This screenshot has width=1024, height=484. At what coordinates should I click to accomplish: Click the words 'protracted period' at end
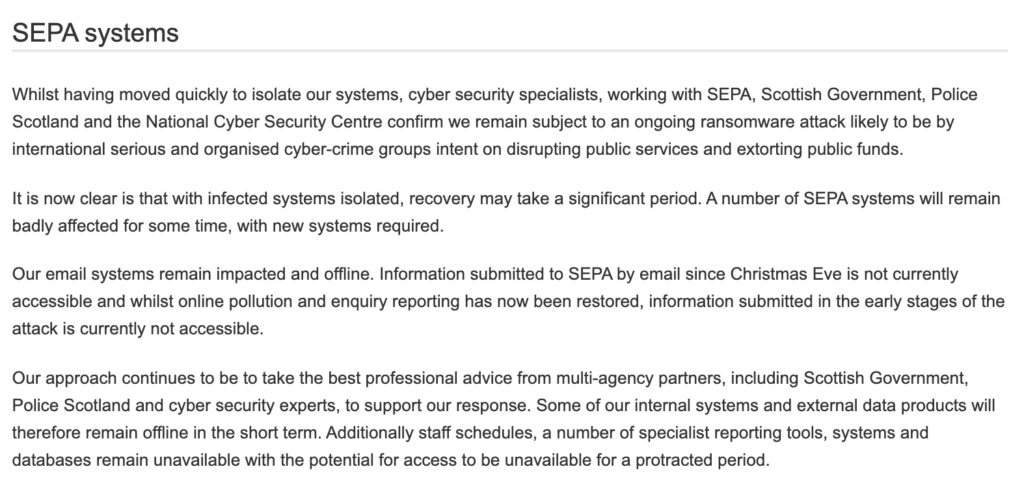click(701, 460)
